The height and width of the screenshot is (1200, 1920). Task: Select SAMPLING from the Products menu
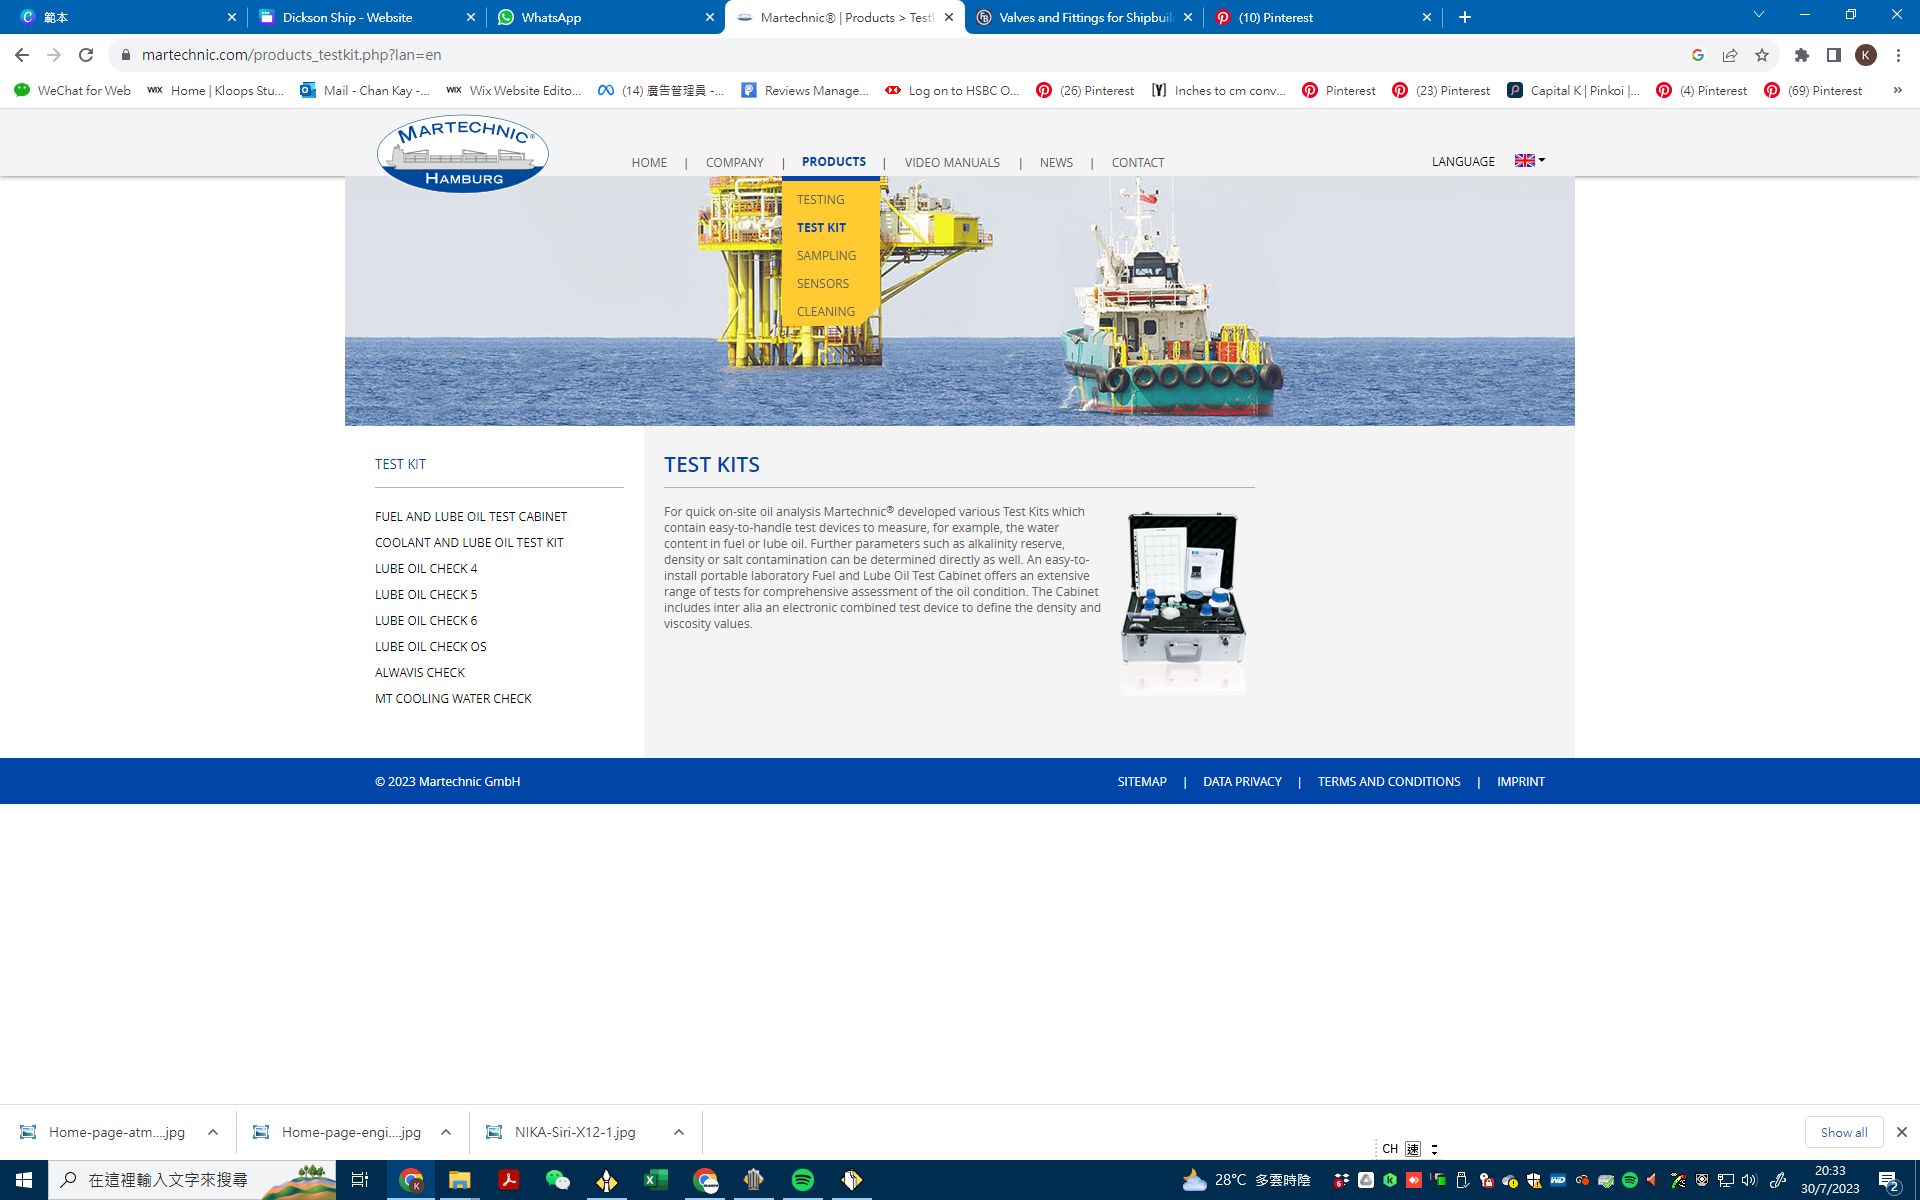pyautogui.click(x=826, y=256)
